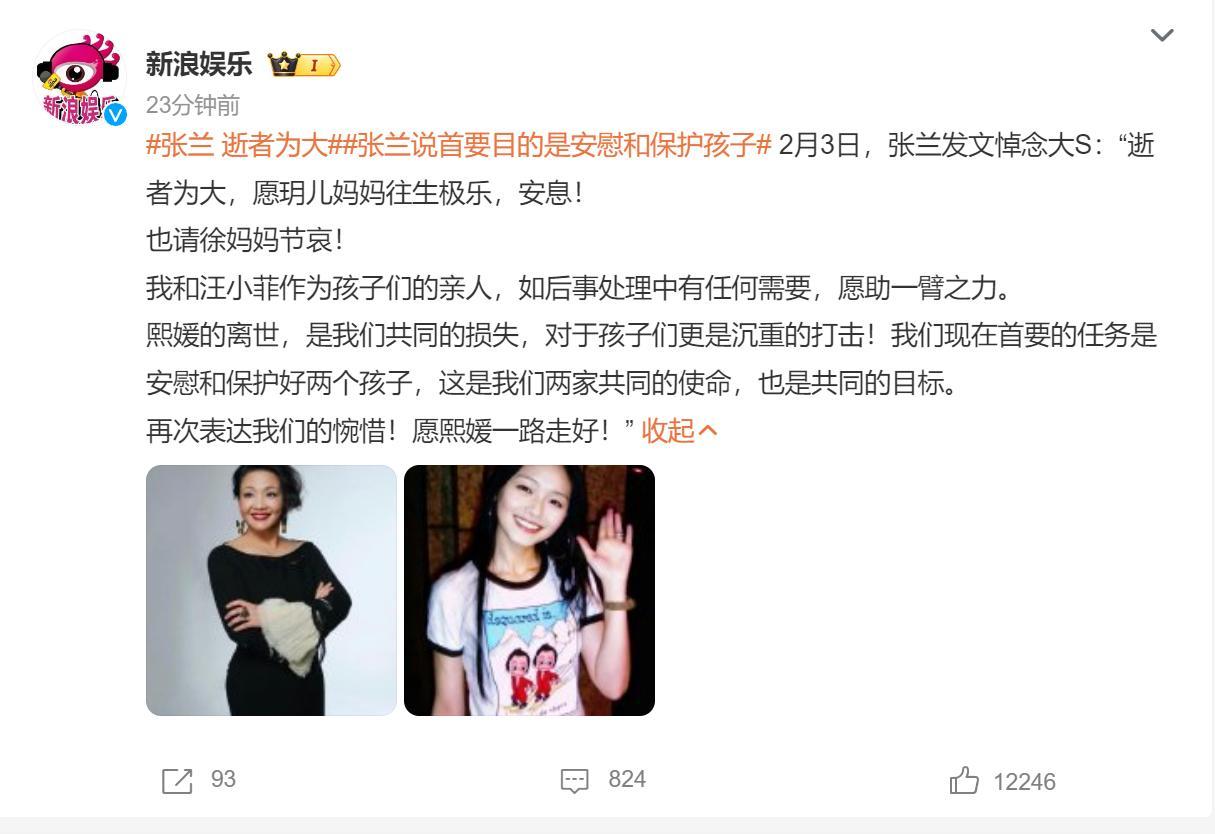1215x834 pixels.
Task: Open the 23分钟前 timestamp link
Action: pos(193,106)
